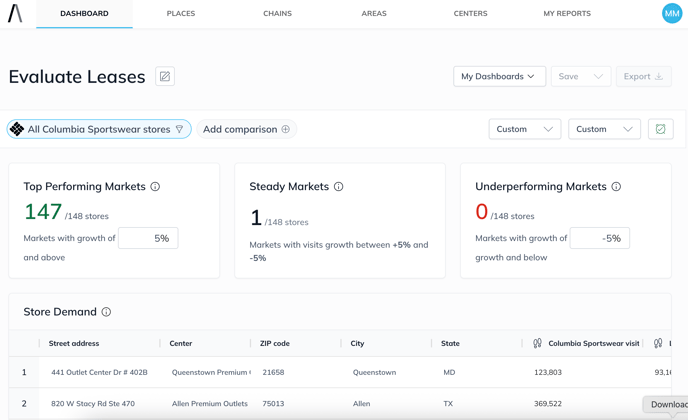The height and width of the screenshot is (420, 688).
Task: Toggle the green checkmark calendar button
Action: pyautogui.click(x=660, y=129)
